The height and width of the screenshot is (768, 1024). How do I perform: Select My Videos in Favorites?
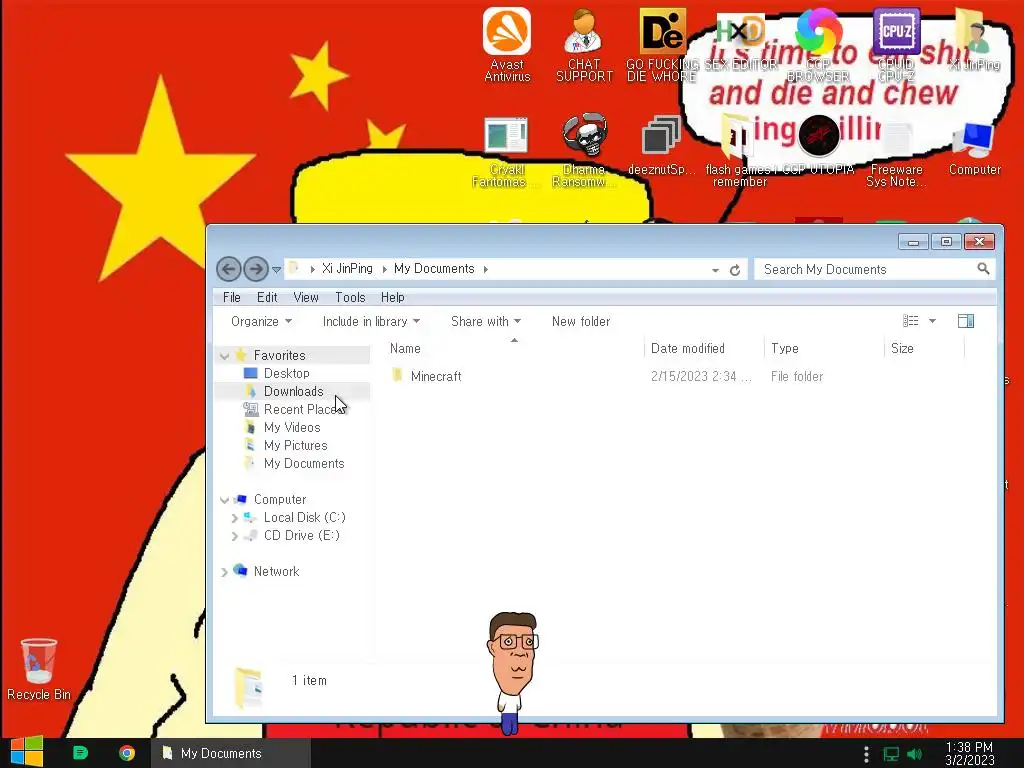coord(291,427)
